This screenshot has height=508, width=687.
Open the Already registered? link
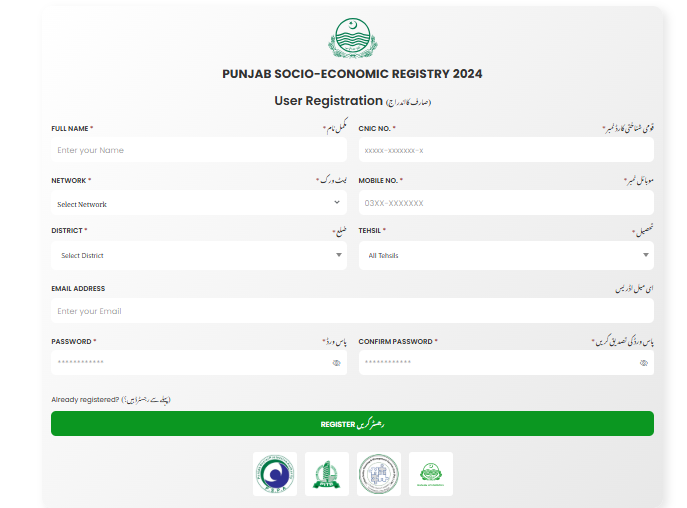pos(111,400)
